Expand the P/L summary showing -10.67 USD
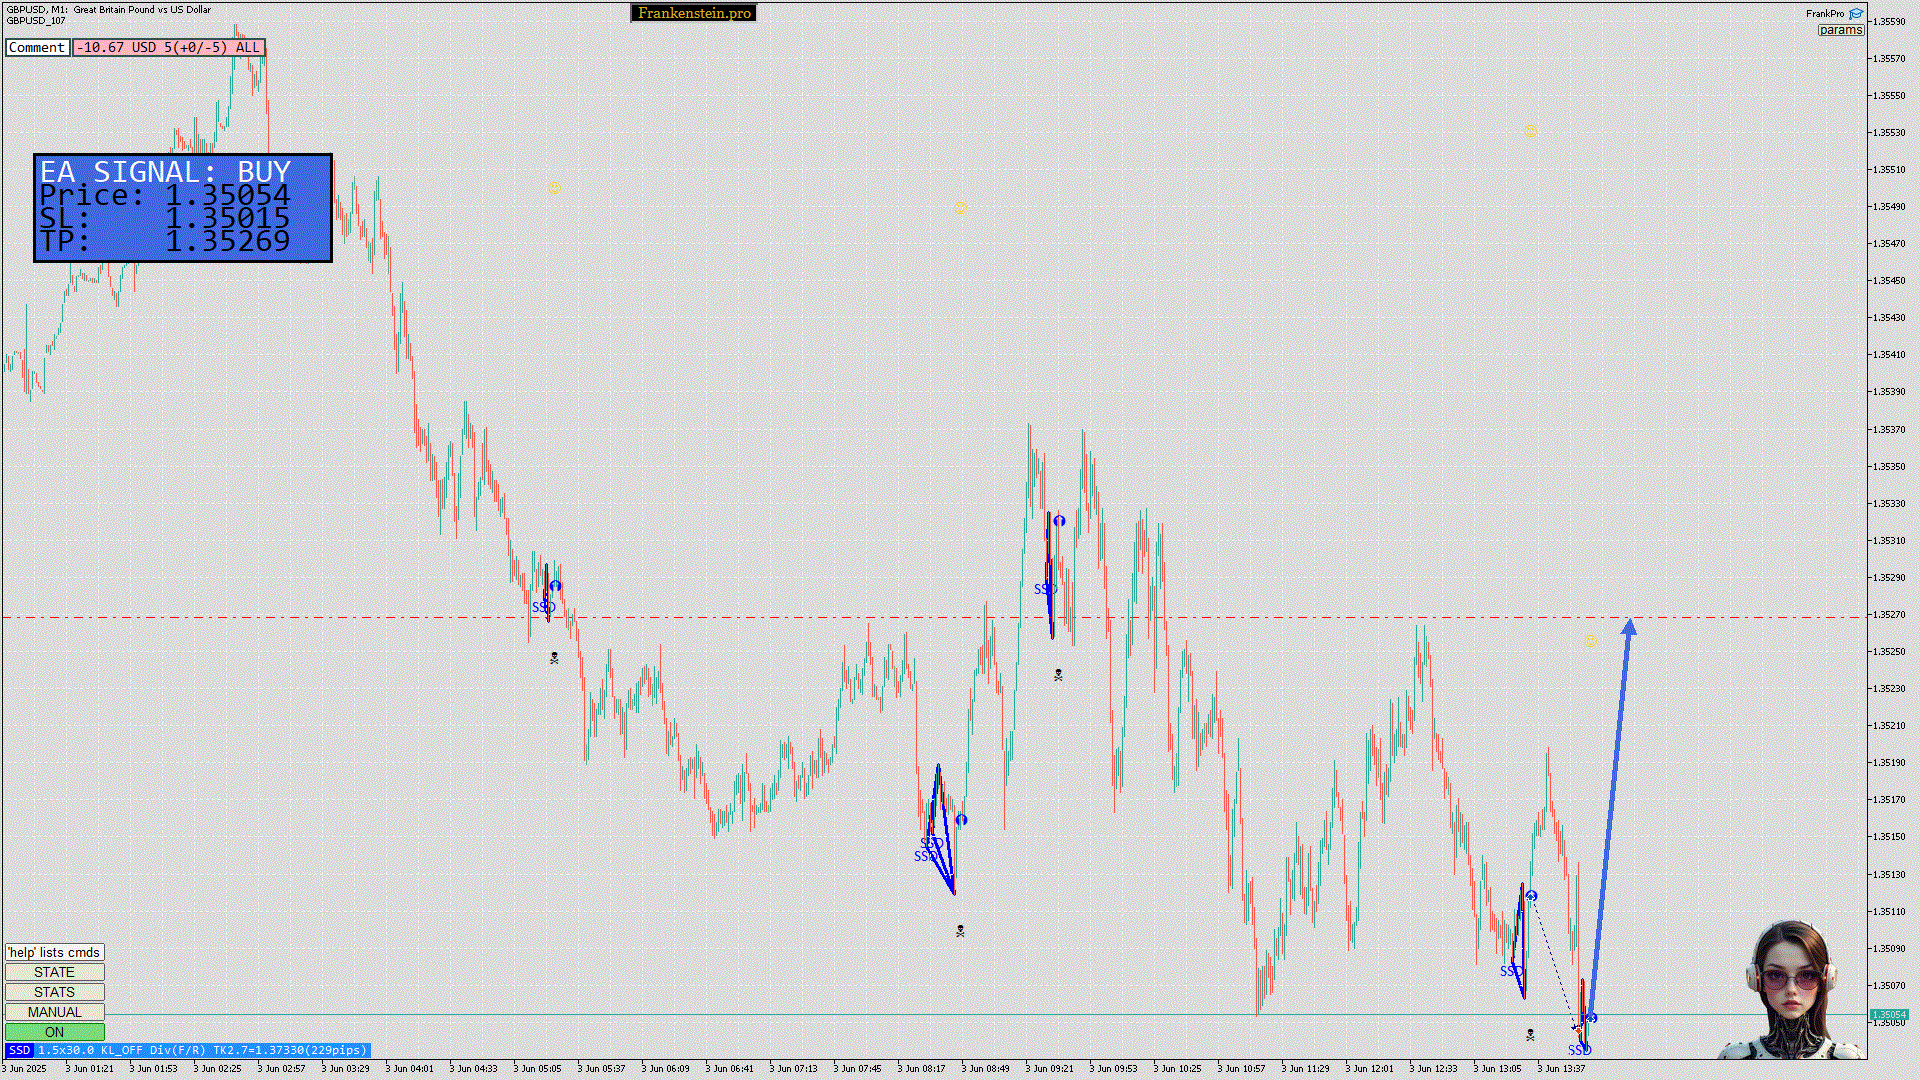Screen dimensions: 1920x1080 coord(168,47)
